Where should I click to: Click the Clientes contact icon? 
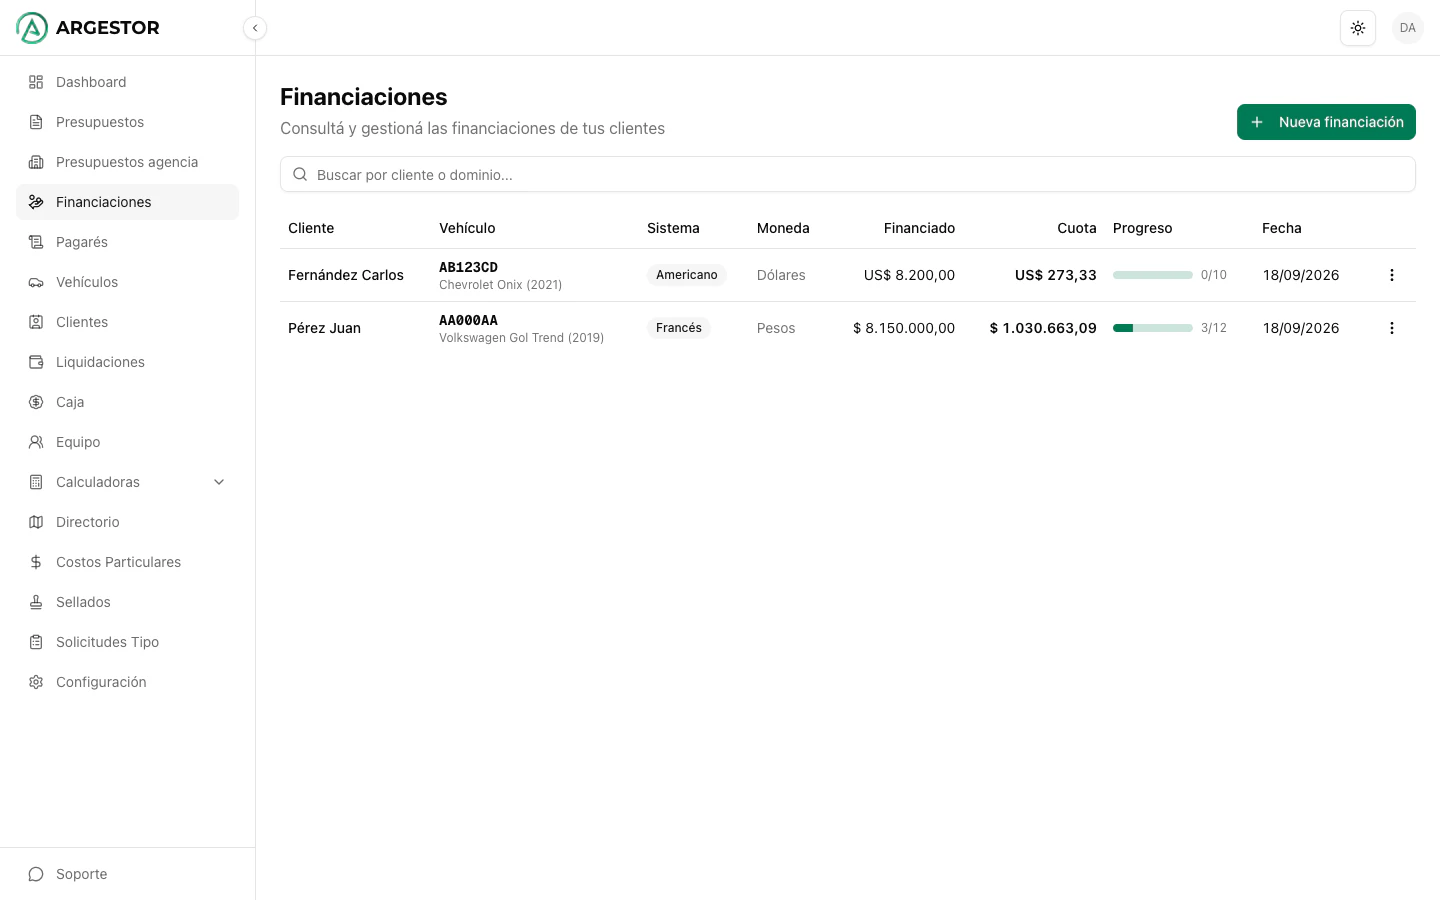pos(36,322)
